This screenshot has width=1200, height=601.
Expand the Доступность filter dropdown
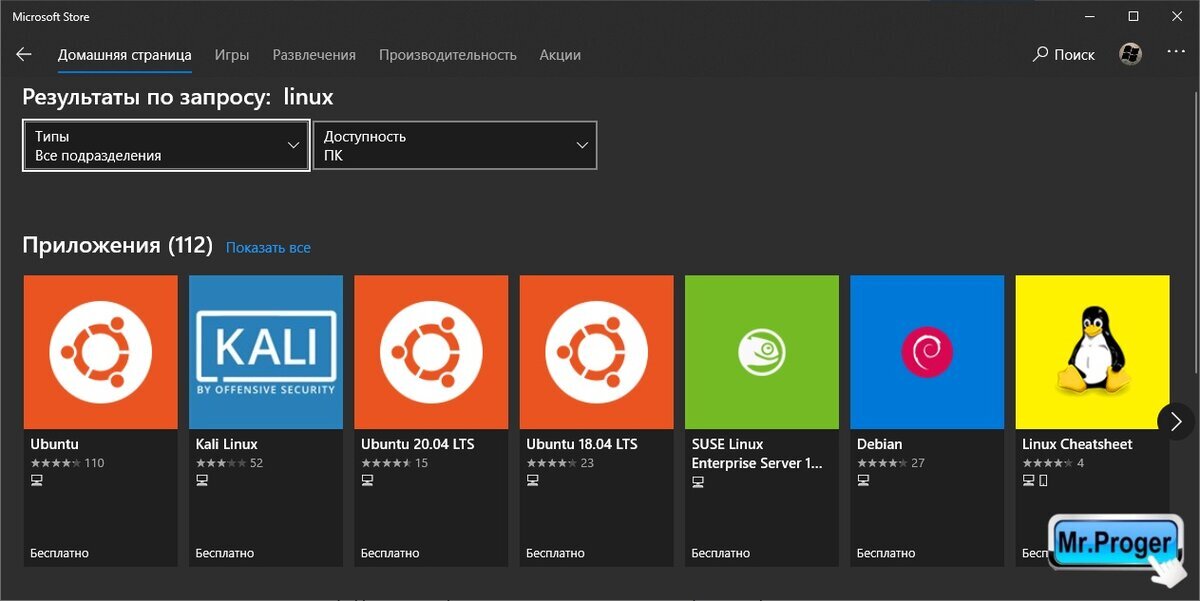coord(455,146)
